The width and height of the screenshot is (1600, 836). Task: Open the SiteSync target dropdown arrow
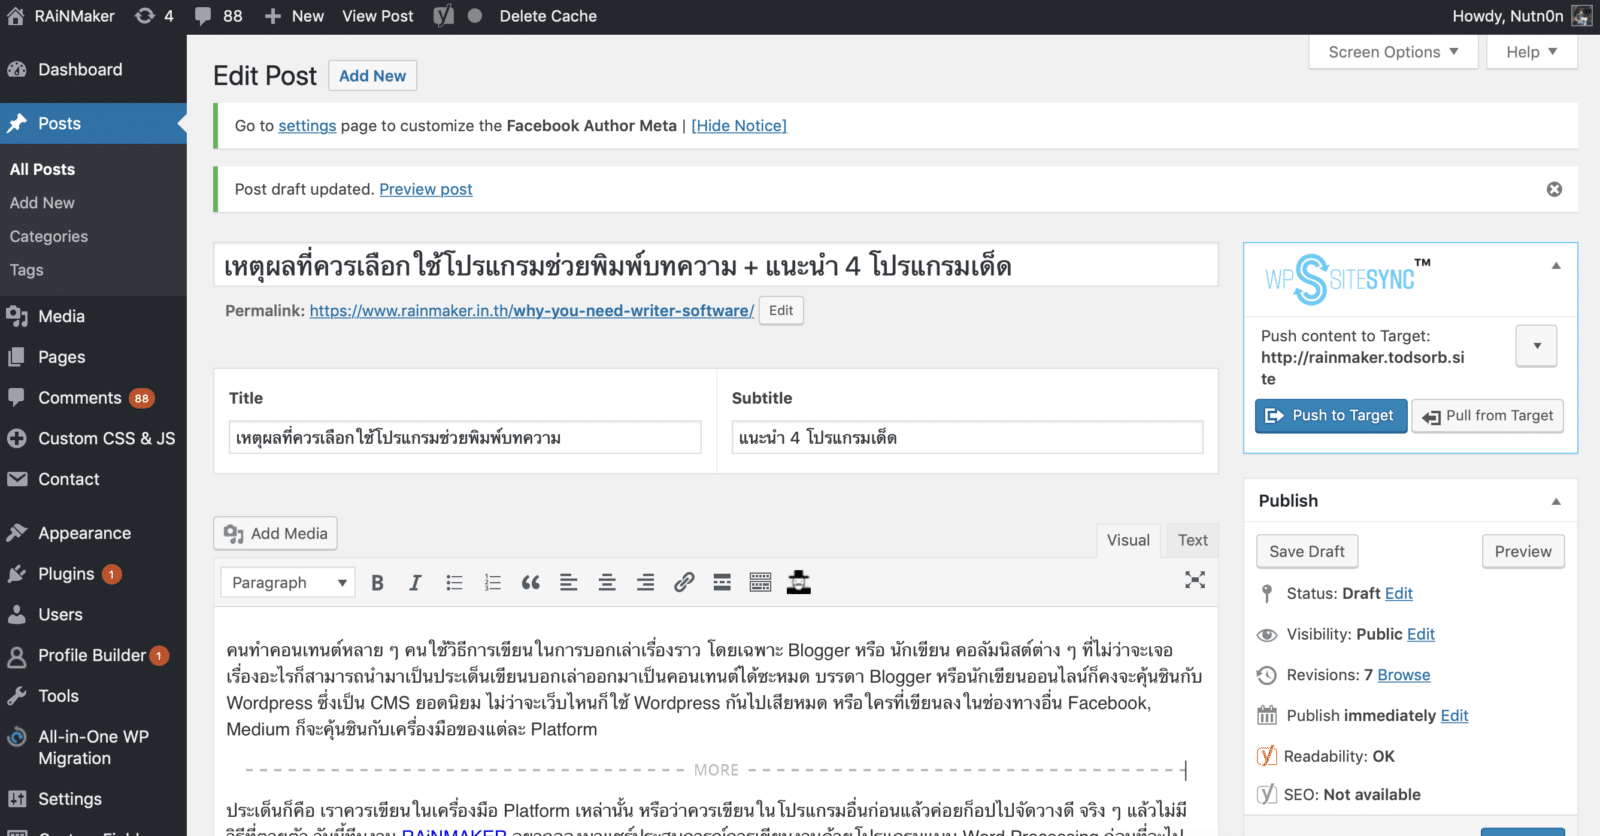point(1536,346)
